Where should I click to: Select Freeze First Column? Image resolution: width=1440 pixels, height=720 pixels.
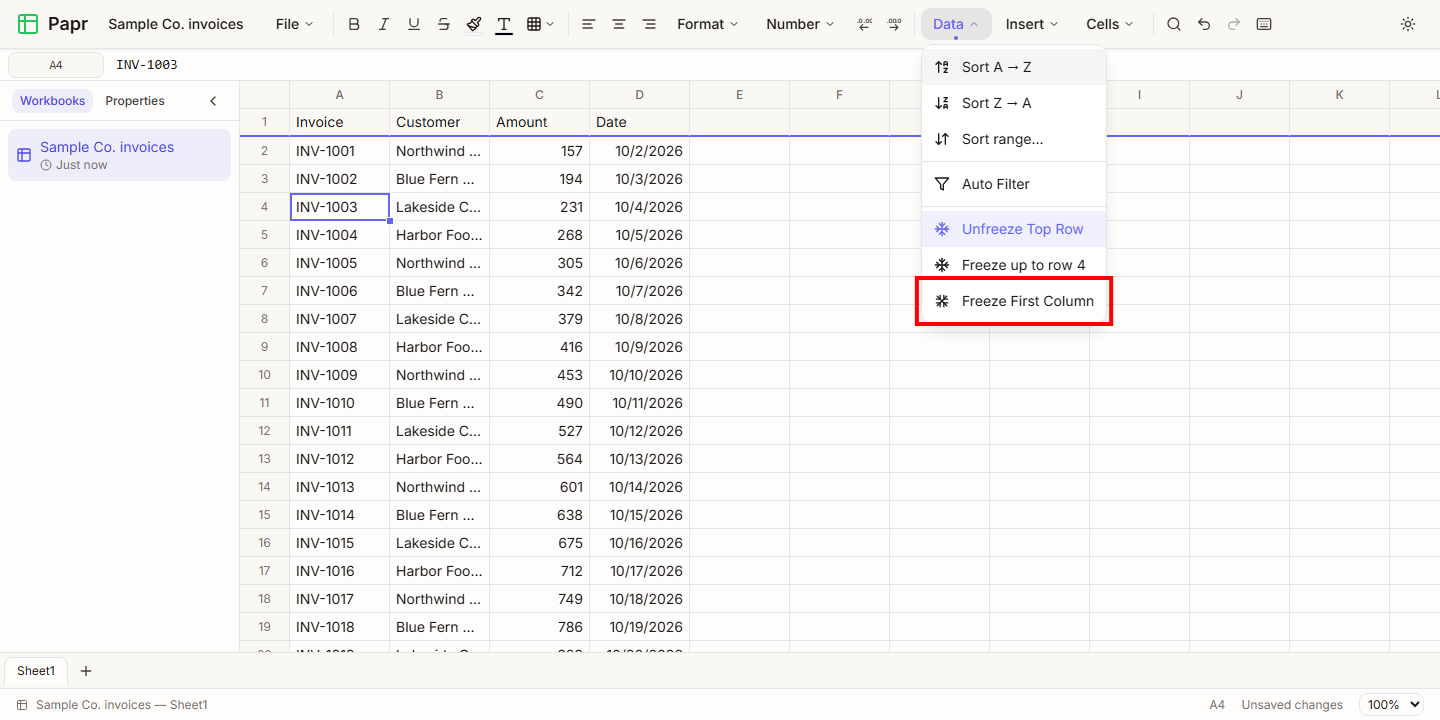click(x=1014, y=301)
